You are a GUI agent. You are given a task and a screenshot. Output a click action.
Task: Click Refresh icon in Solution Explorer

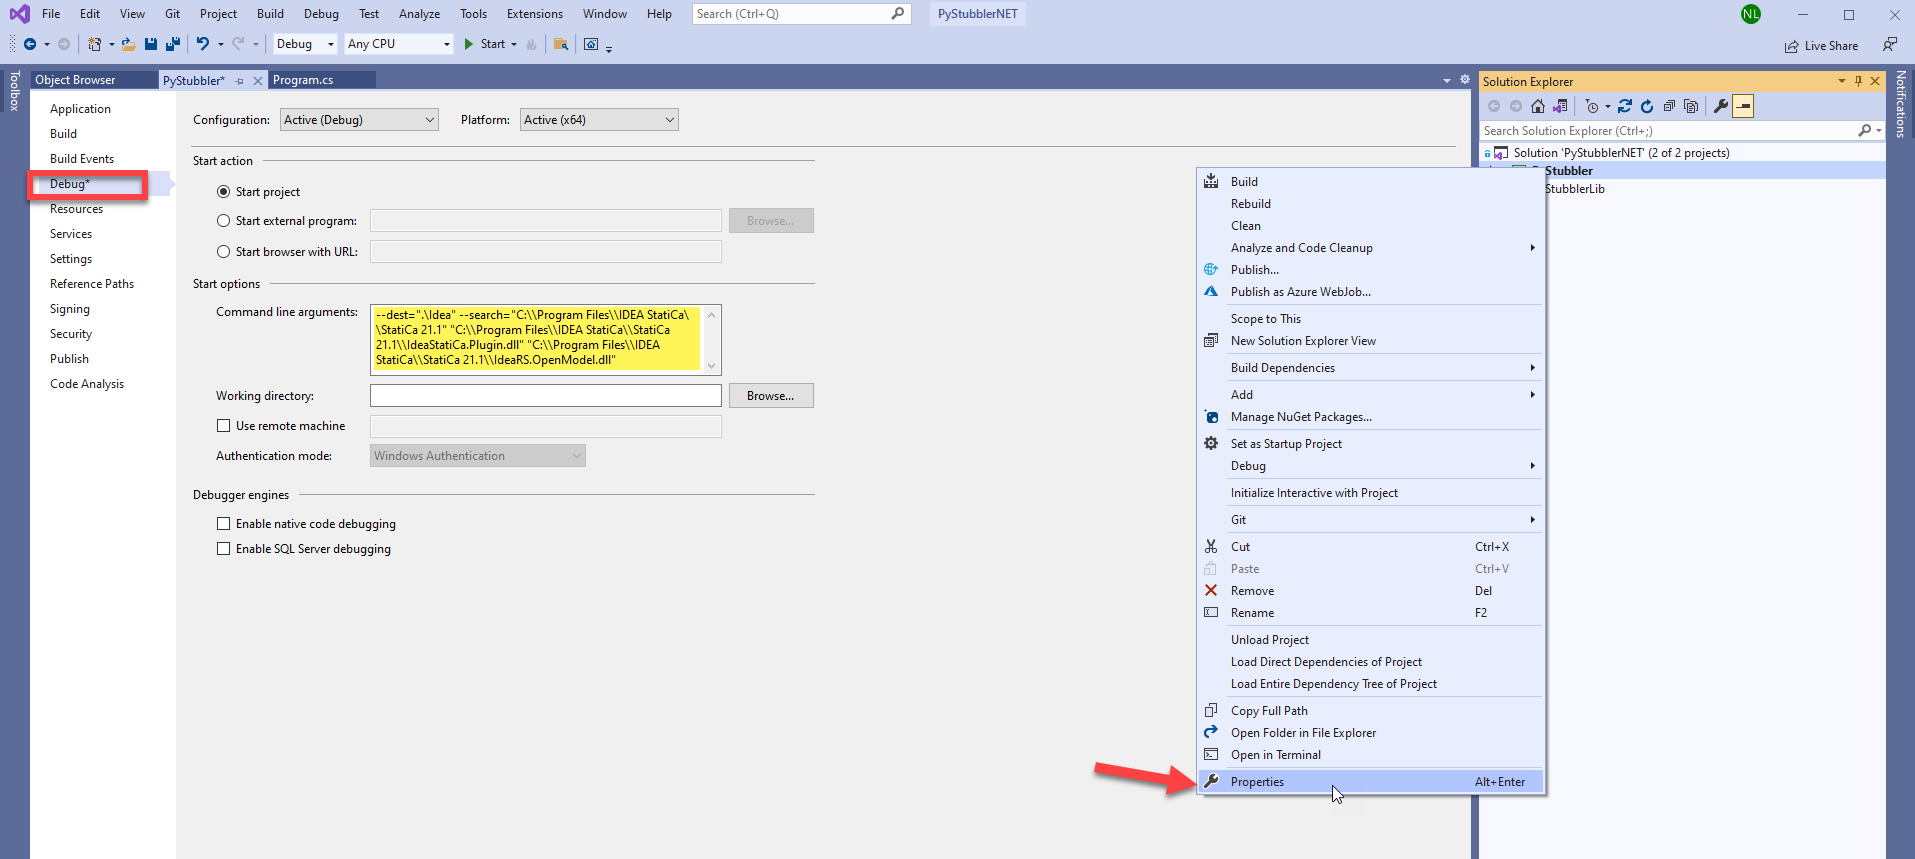click(1647, 106)
